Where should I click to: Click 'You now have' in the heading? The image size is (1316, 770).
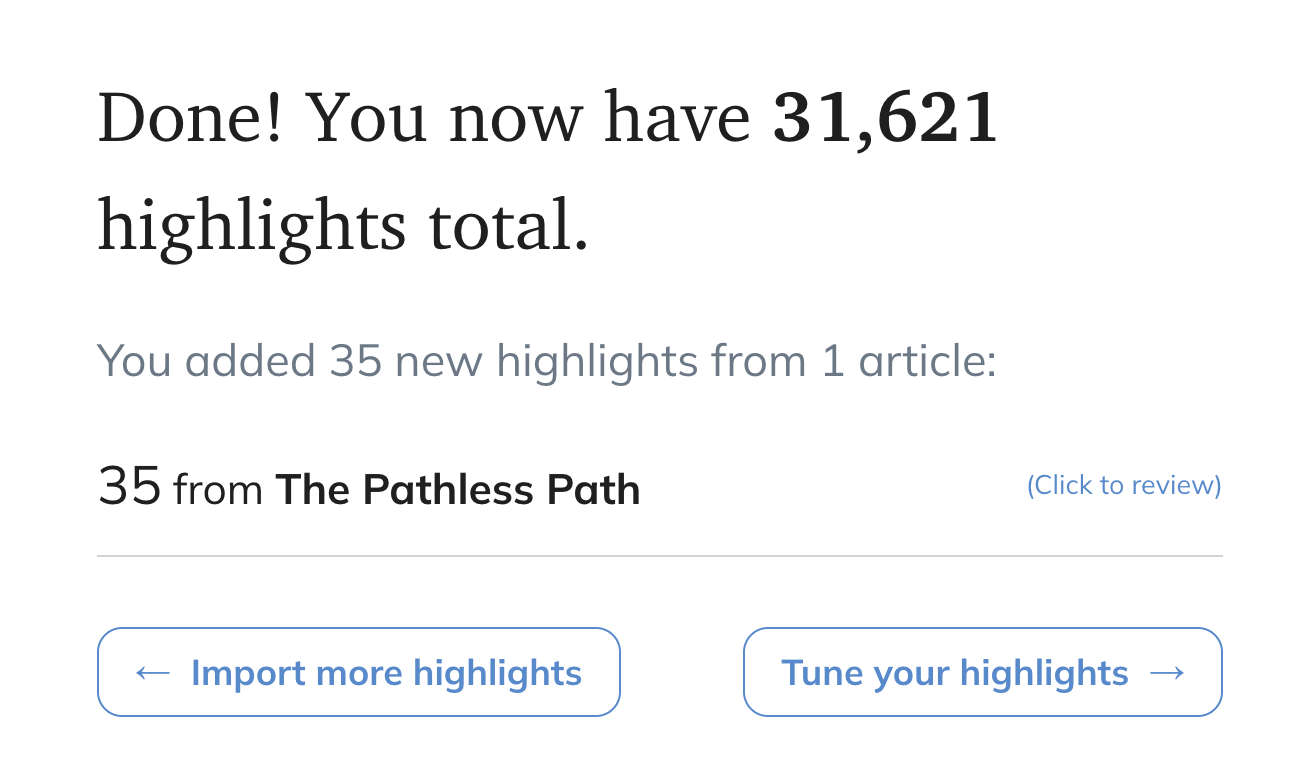coord(528,118)
